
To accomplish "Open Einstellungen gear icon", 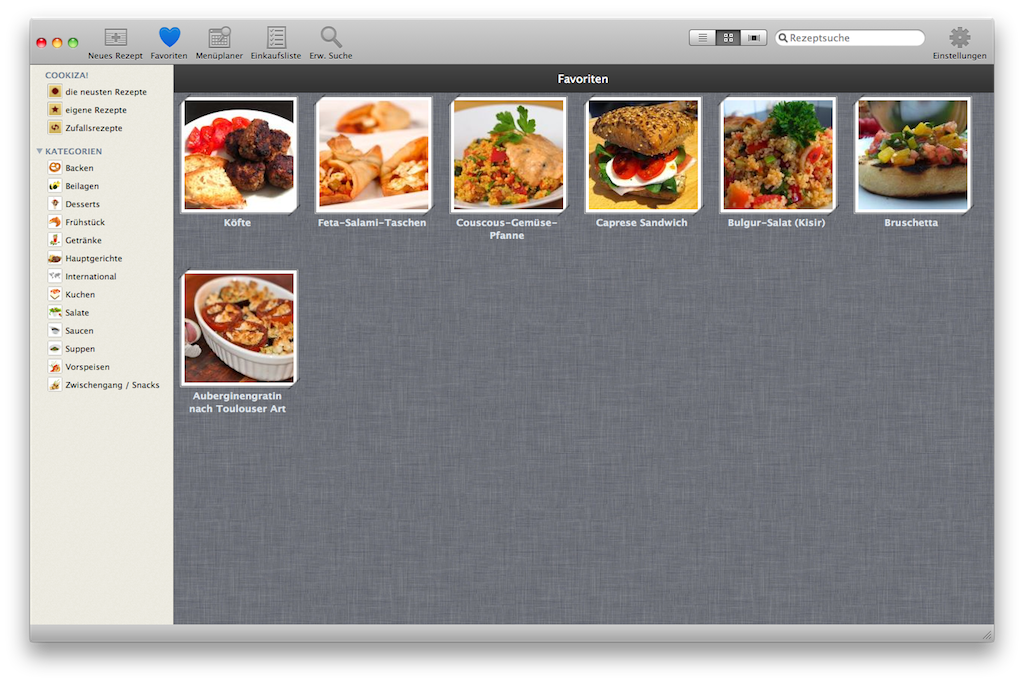I will (959, 37).
